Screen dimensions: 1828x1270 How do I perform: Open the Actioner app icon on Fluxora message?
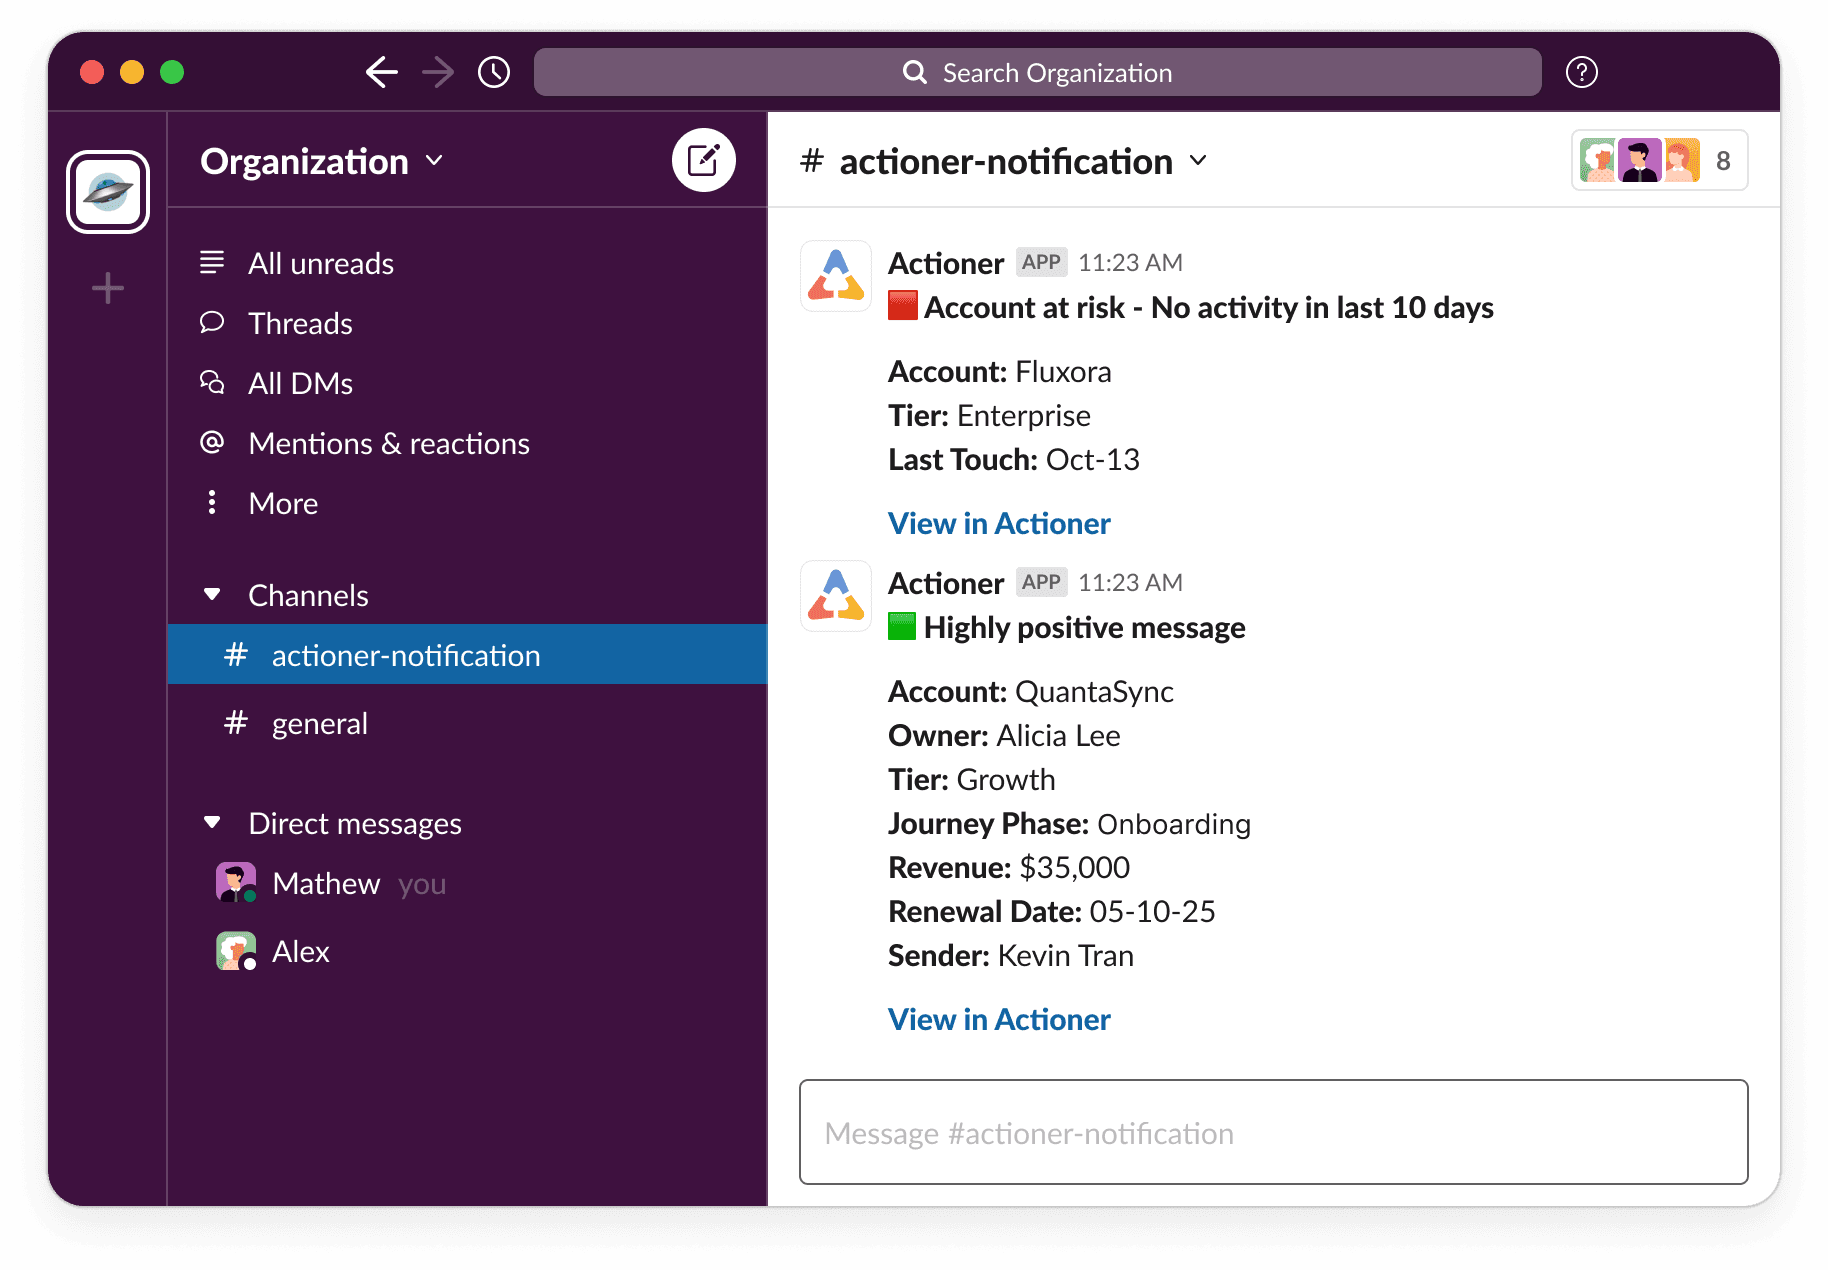click(x=835, y=276)
